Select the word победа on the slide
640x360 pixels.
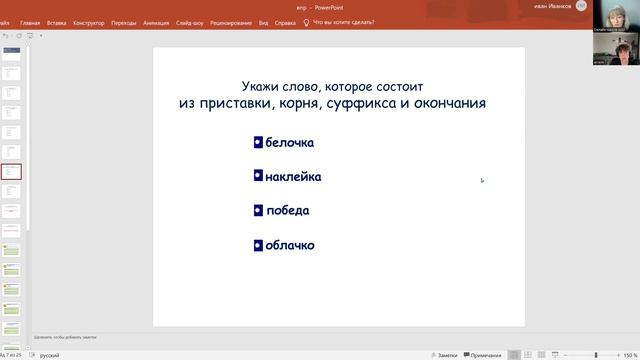[x=288, y=211]
